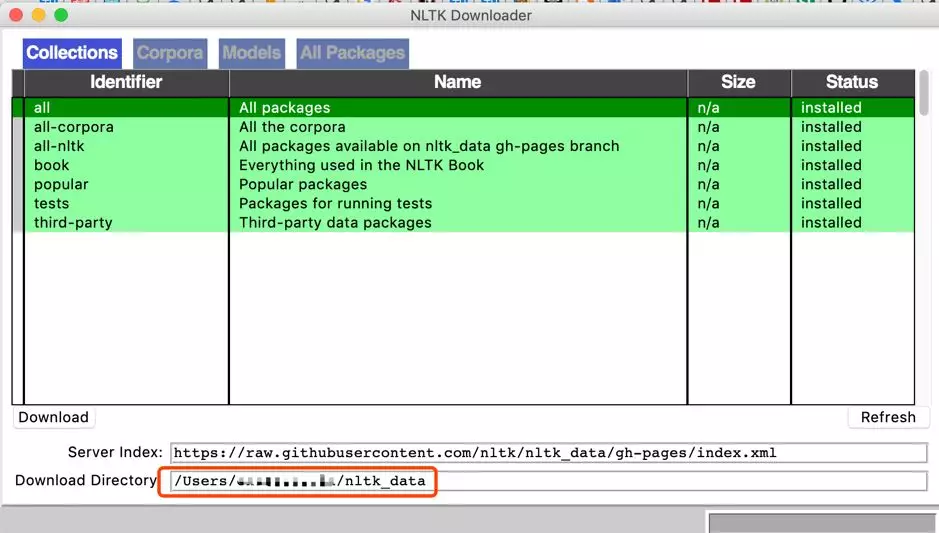Click the Status column header
Image resolution: width=939 pixels, height=533 pixels.
853,82
